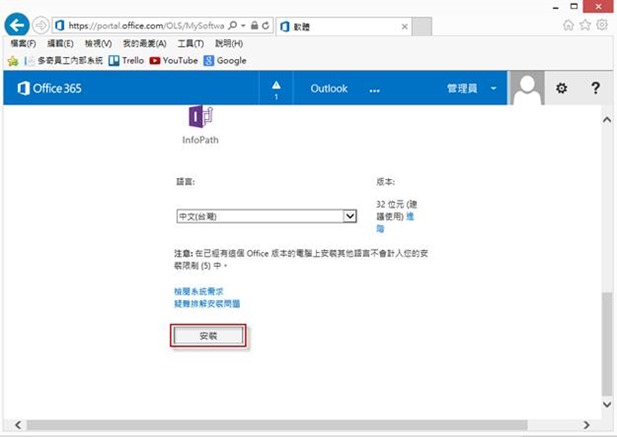Expand the 中文(台灣) language dropdown
Image resolution: width=617 pixels, height=437 pixels.
pos(349,215)
